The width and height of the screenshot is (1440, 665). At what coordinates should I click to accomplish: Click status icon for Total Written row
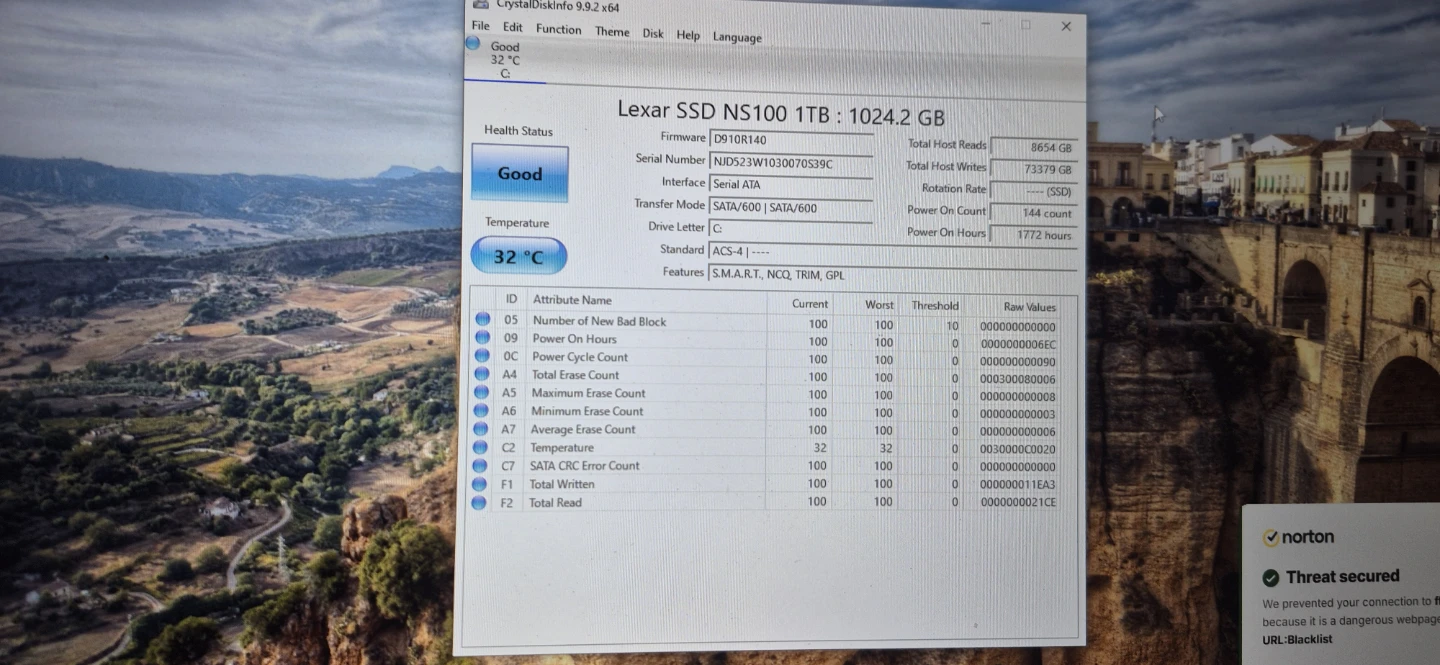[480, 483]
